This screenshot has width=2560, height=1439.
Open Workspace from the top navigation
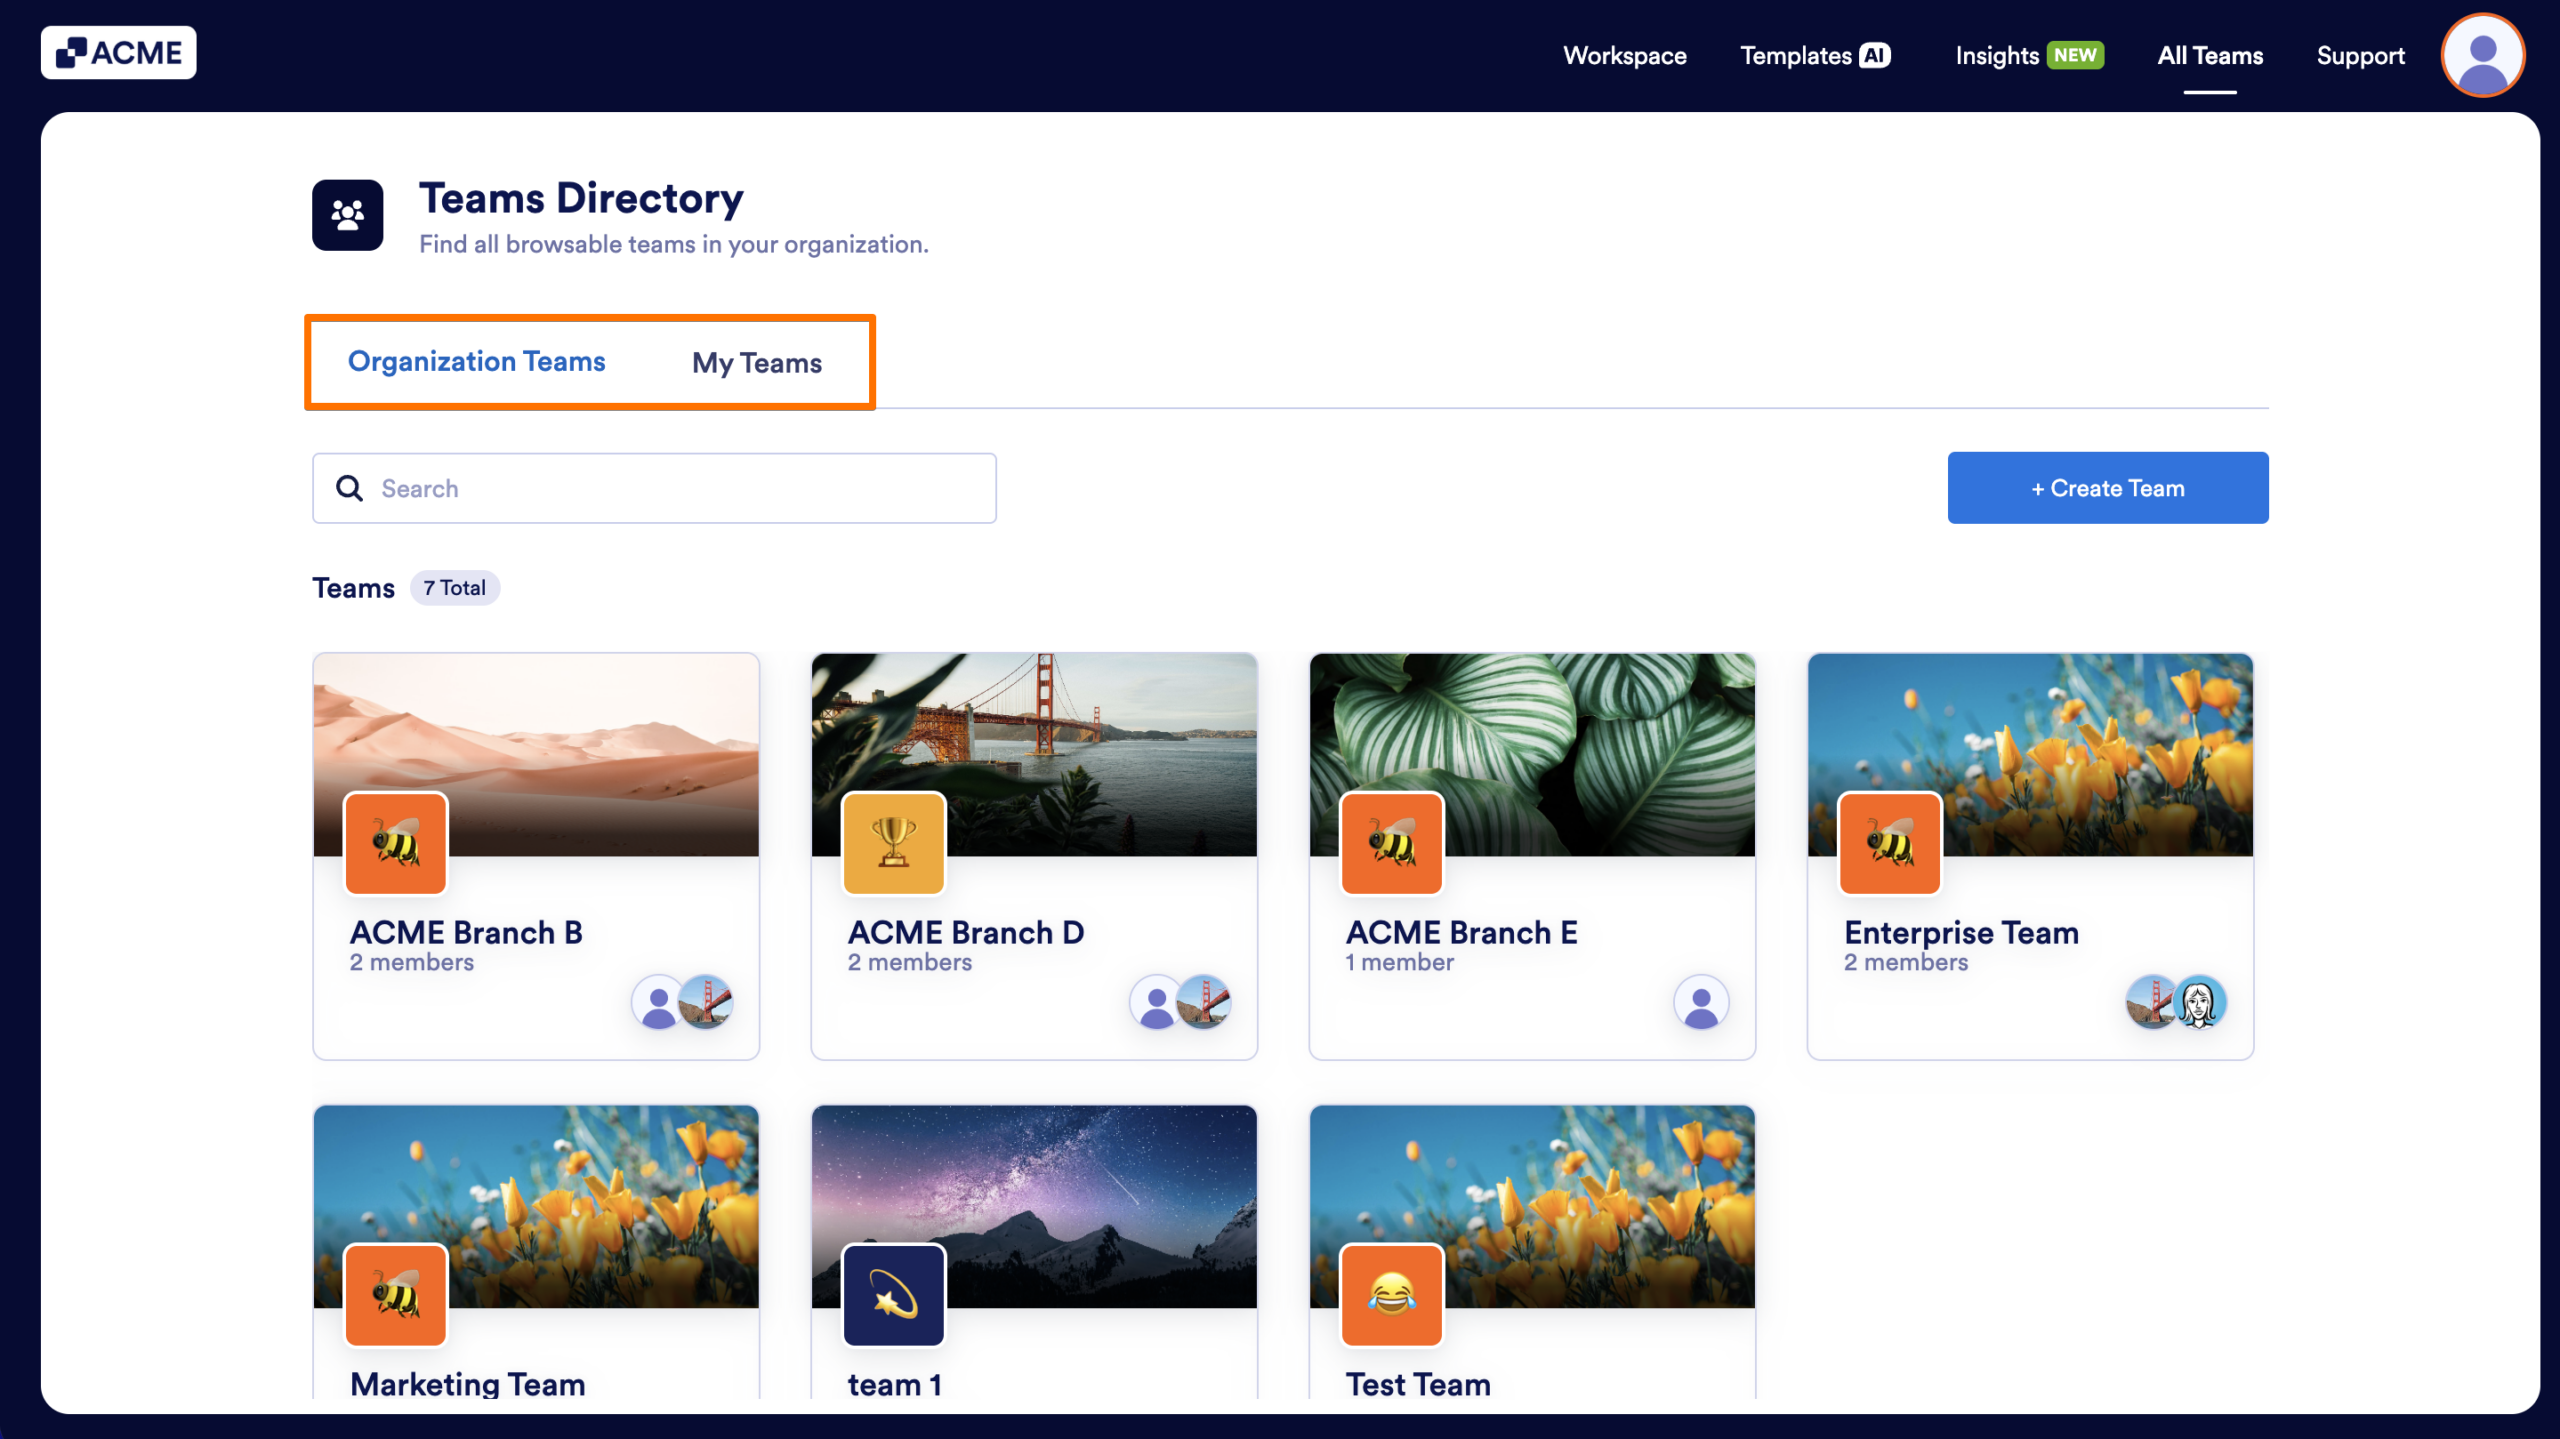[1624, 55]
